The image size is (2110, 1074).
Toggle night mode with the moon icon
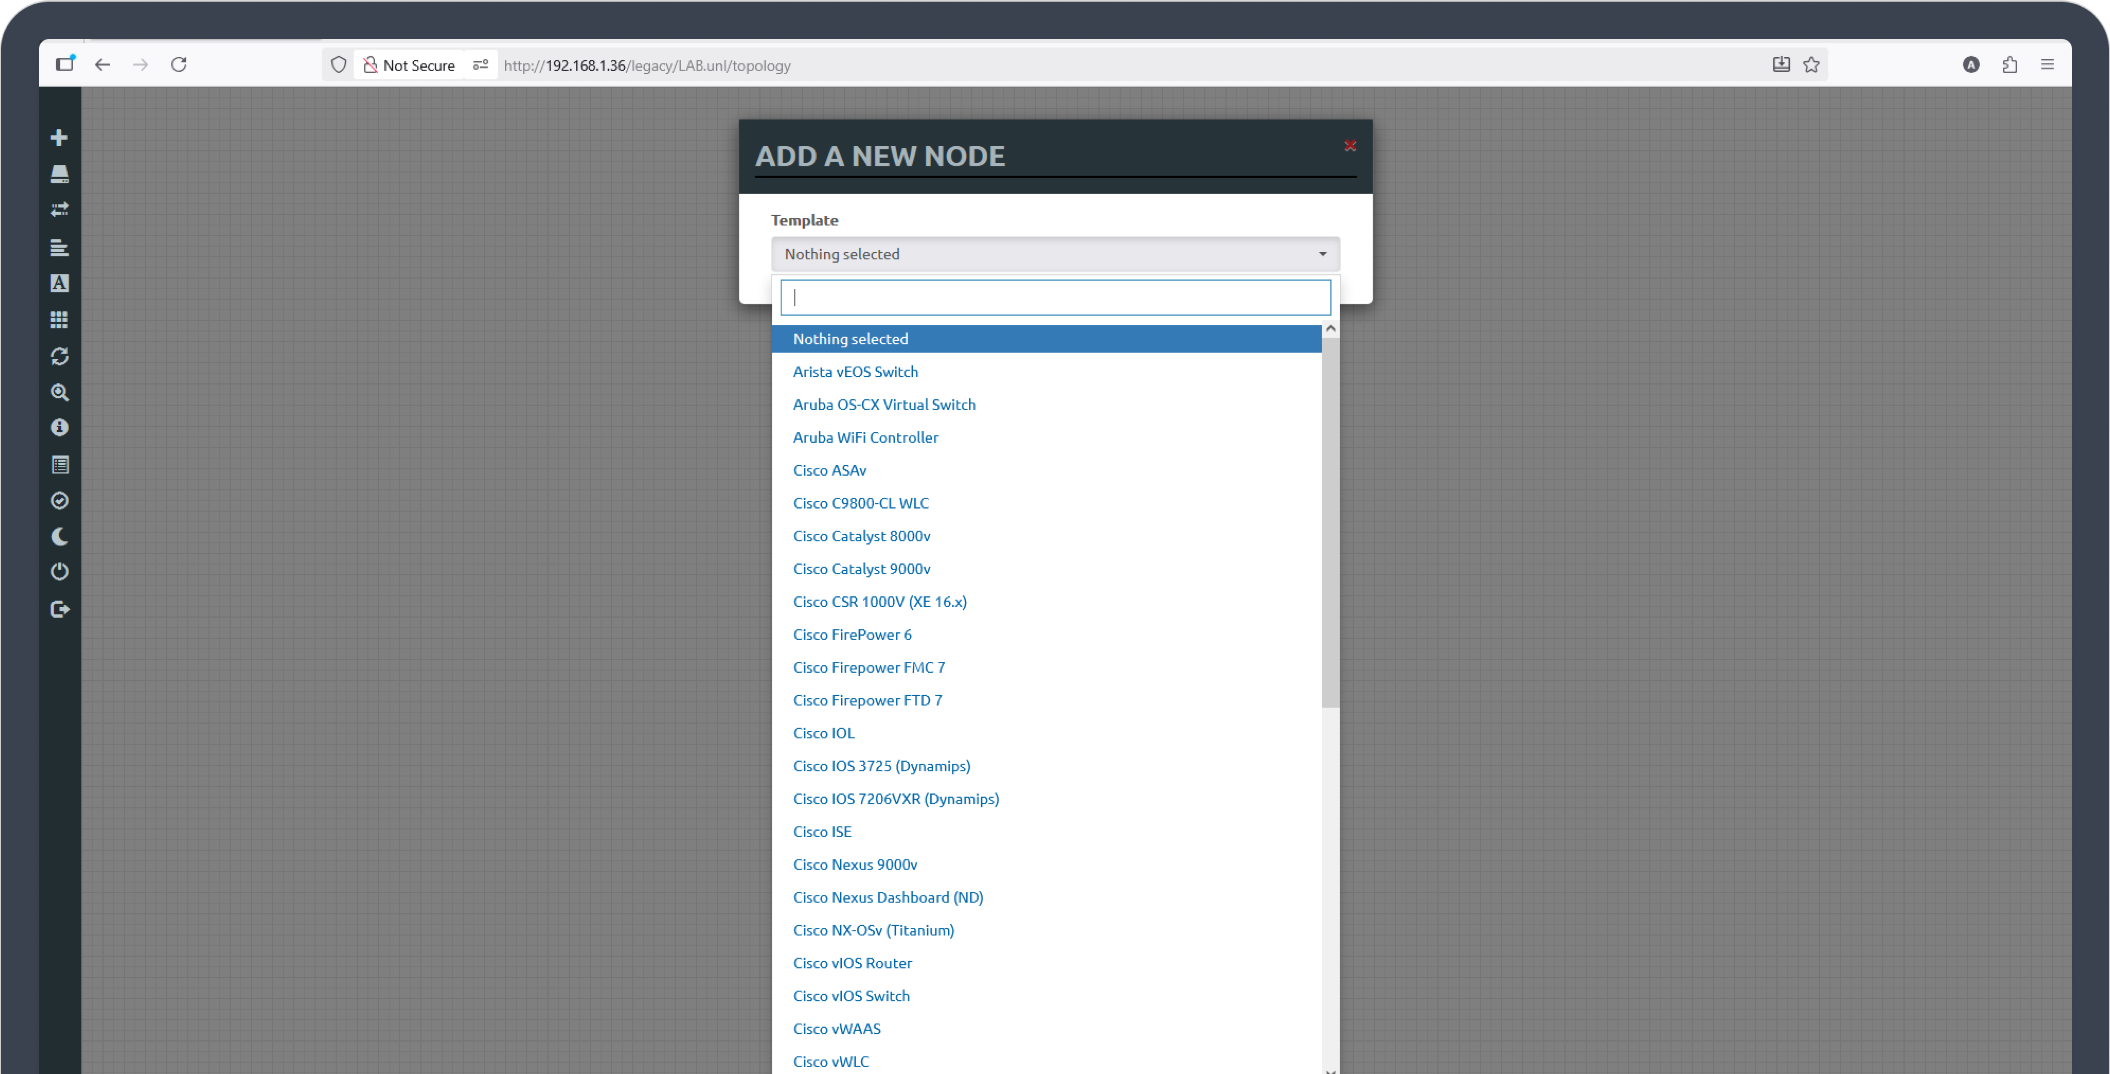[x=59, y=537]
